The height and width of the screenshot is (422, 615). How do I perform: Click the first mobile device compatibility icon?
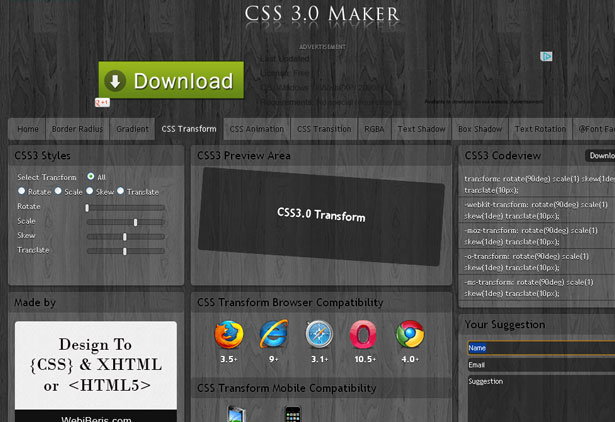click(237, 414)
